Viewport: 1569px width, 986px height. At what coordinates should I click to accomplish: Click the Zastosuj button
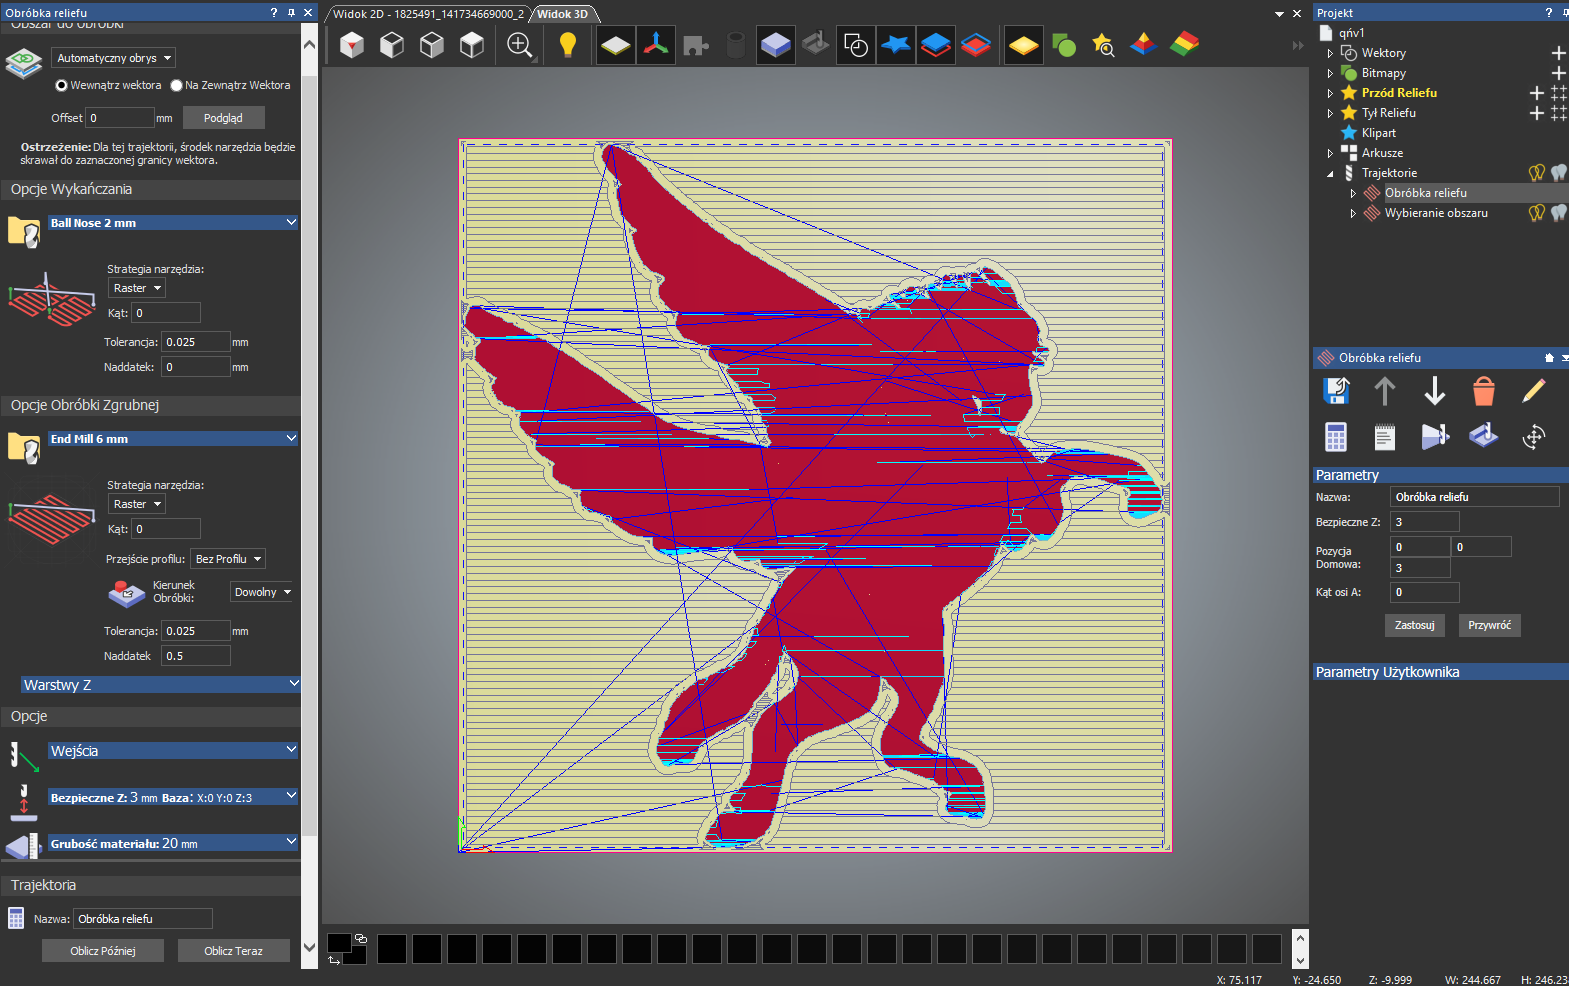pyautogui.click(x=1414, y=625)
